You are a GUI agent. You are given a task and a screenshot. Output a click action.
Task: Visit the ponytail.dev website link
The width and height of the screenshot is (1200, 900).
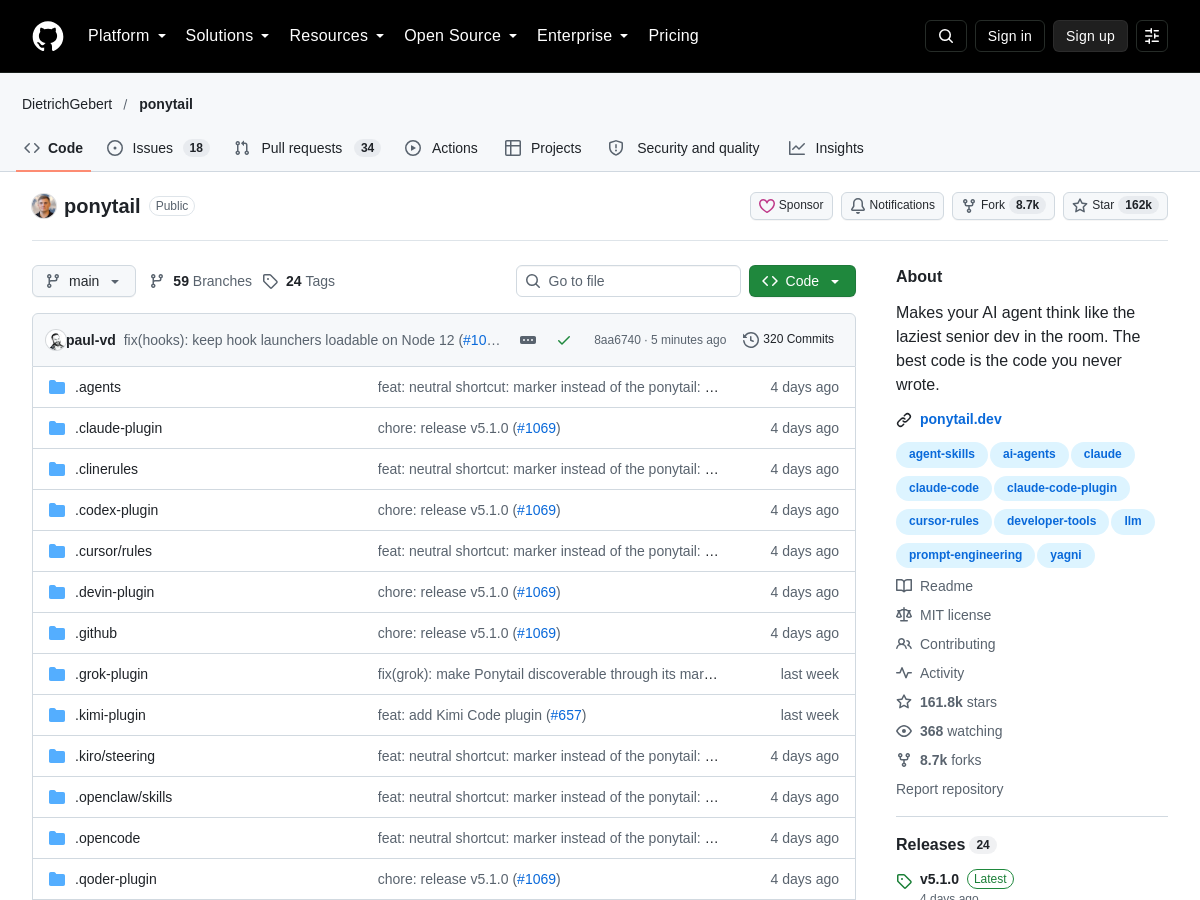click(961, 419)
